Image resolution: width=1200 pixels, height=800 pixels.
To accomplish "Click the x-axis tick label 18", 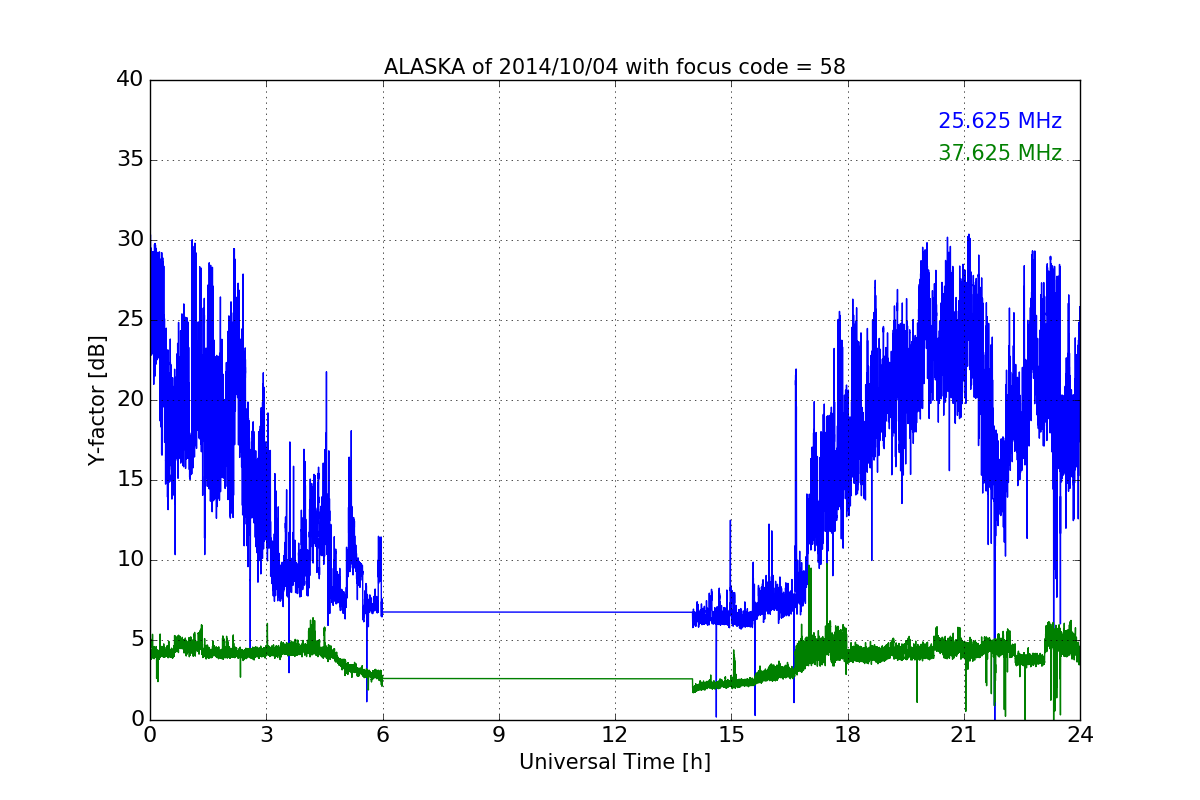I will pyautogui.click(x=847, y=735).
